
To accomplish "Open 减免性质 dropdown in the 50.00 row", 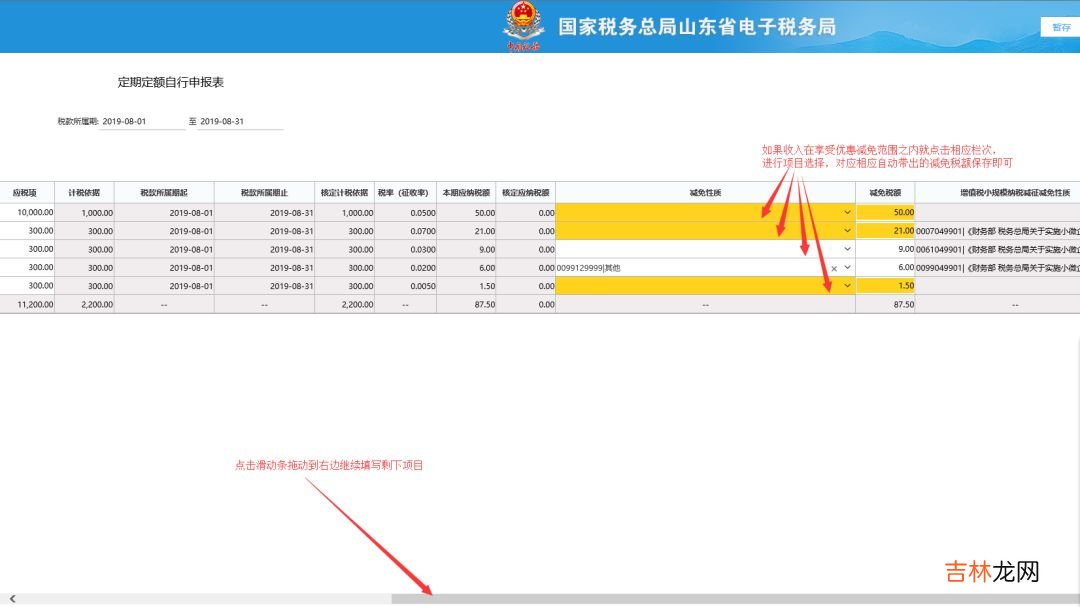I will [847, 212].
